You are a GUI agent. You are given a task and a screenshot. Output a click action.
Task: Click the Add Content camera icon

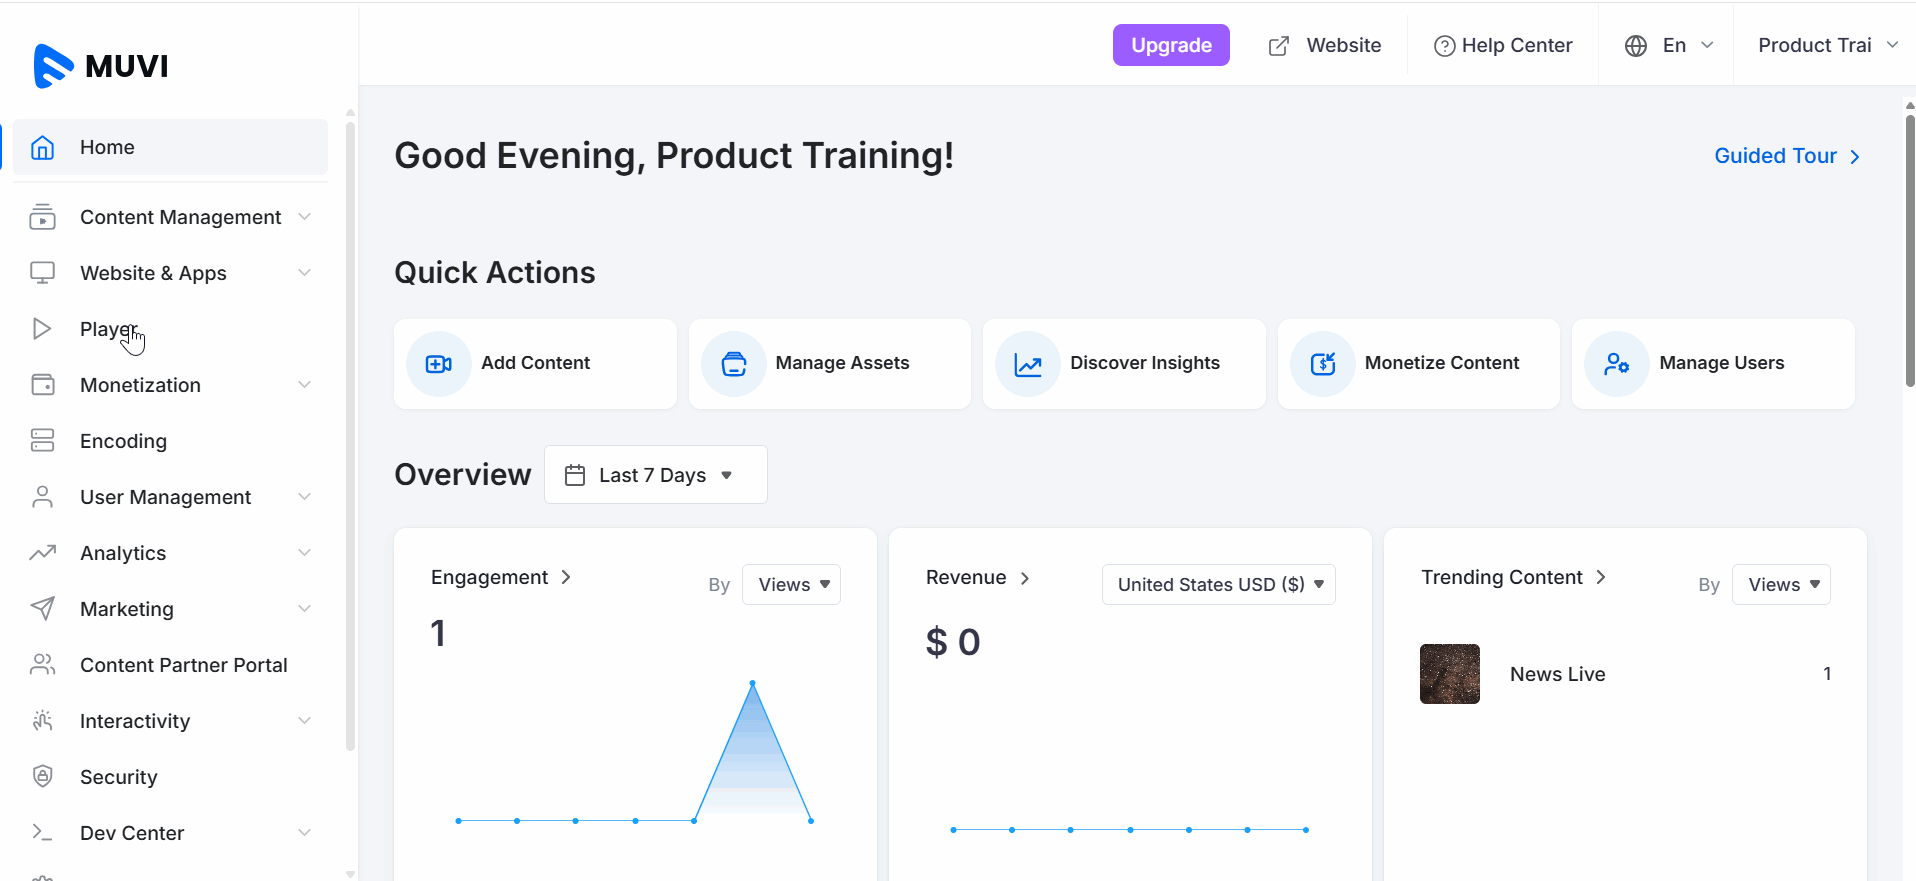click(x=438, y=364)
